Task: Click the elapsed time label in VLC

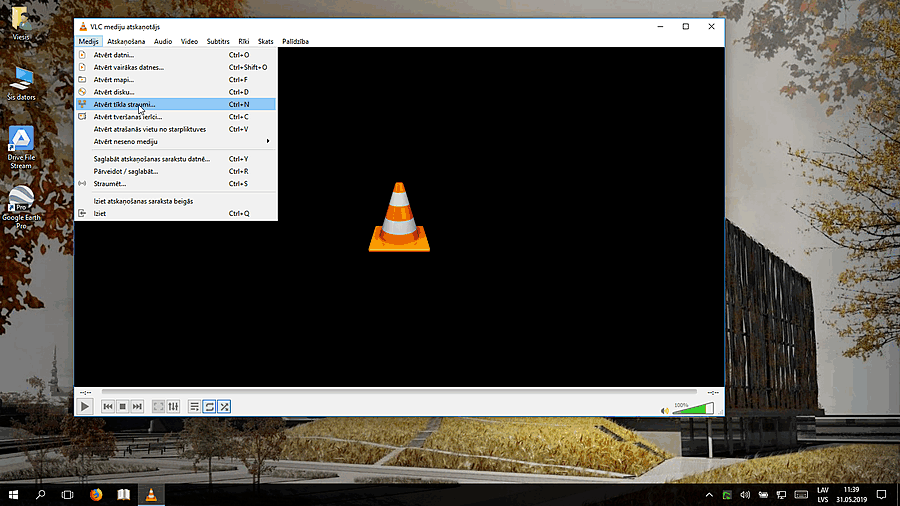Action: [x=85, y=392]
